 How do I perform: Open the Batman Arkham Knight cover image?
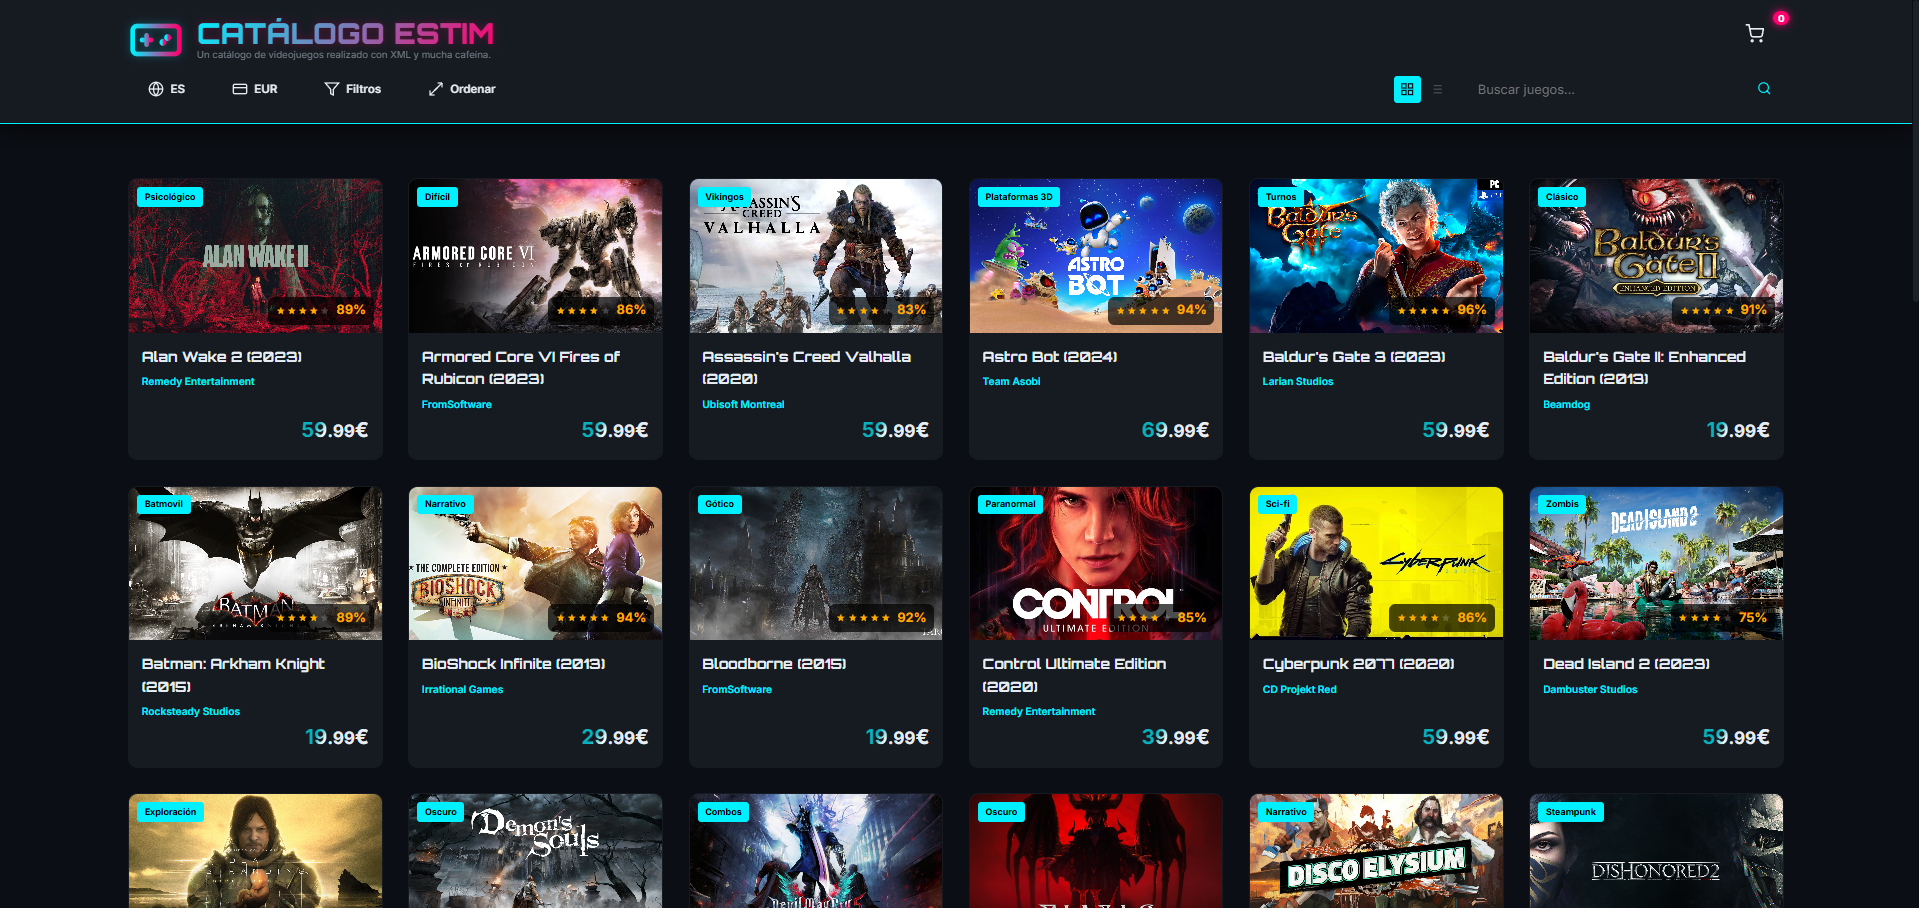coord(255,563)
